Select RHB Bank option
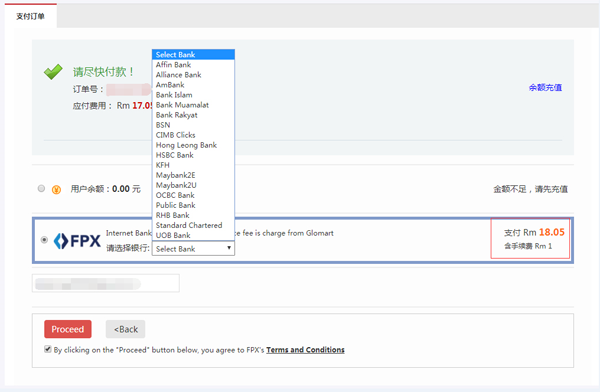This screenshot has height=392, width=600. (193, 215)
